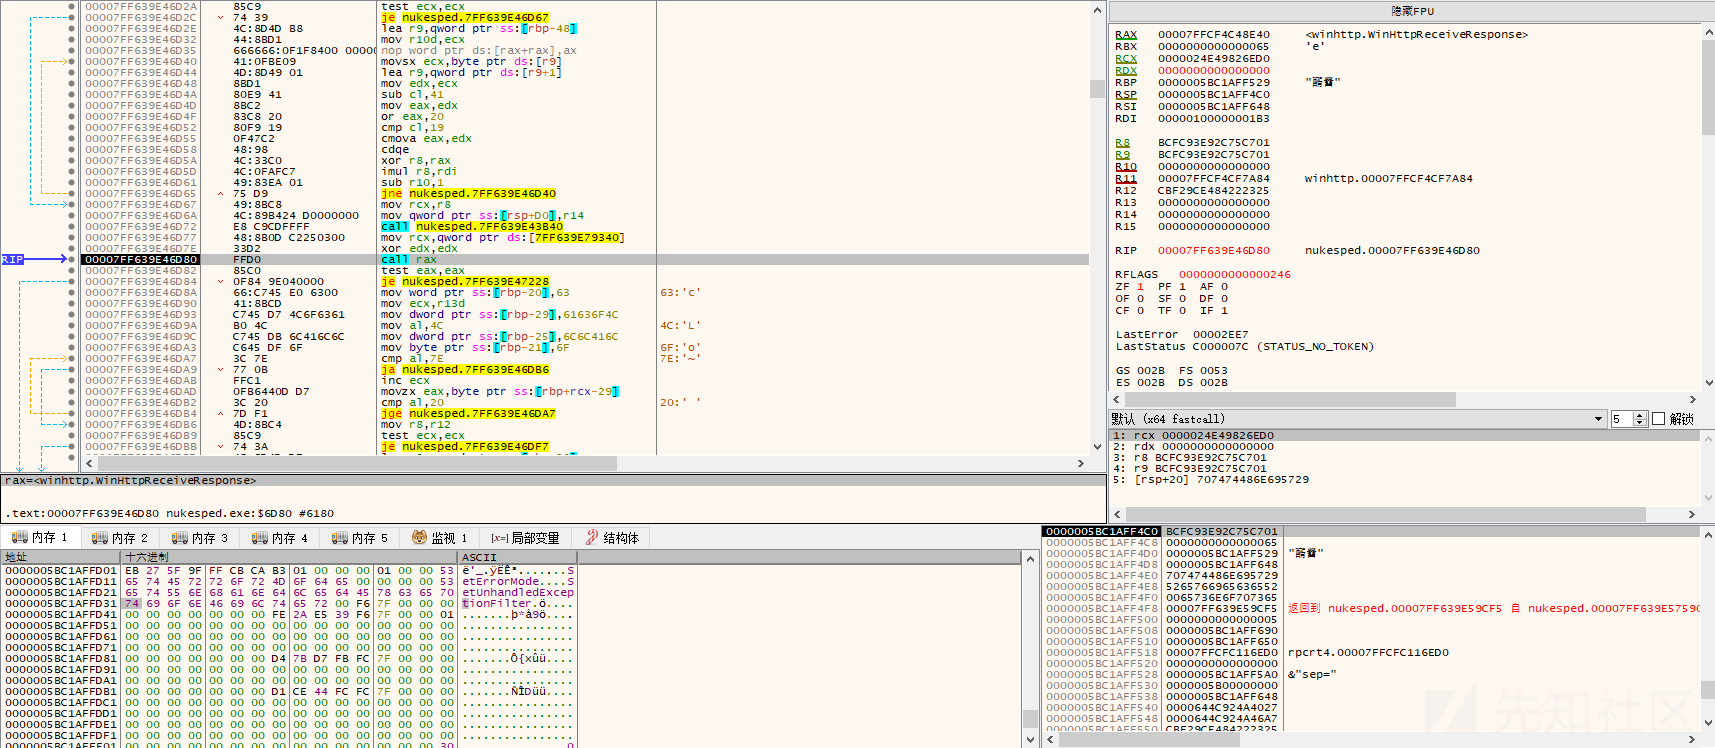The width and height of the screenshot is (1715, 748).
Task: Click the 隐藏FPU button above registers
Action: (1412, 11)
